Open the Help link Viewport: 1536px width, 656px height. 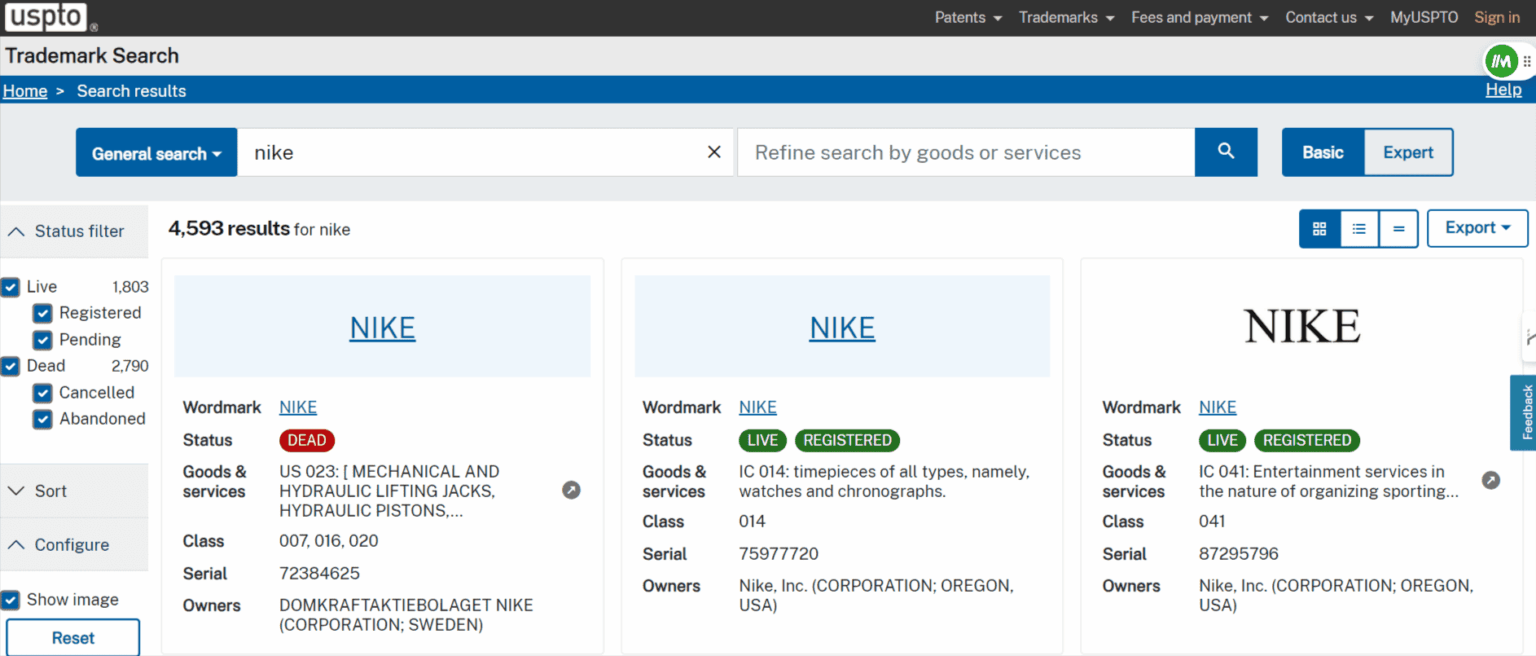[1503, 89]
